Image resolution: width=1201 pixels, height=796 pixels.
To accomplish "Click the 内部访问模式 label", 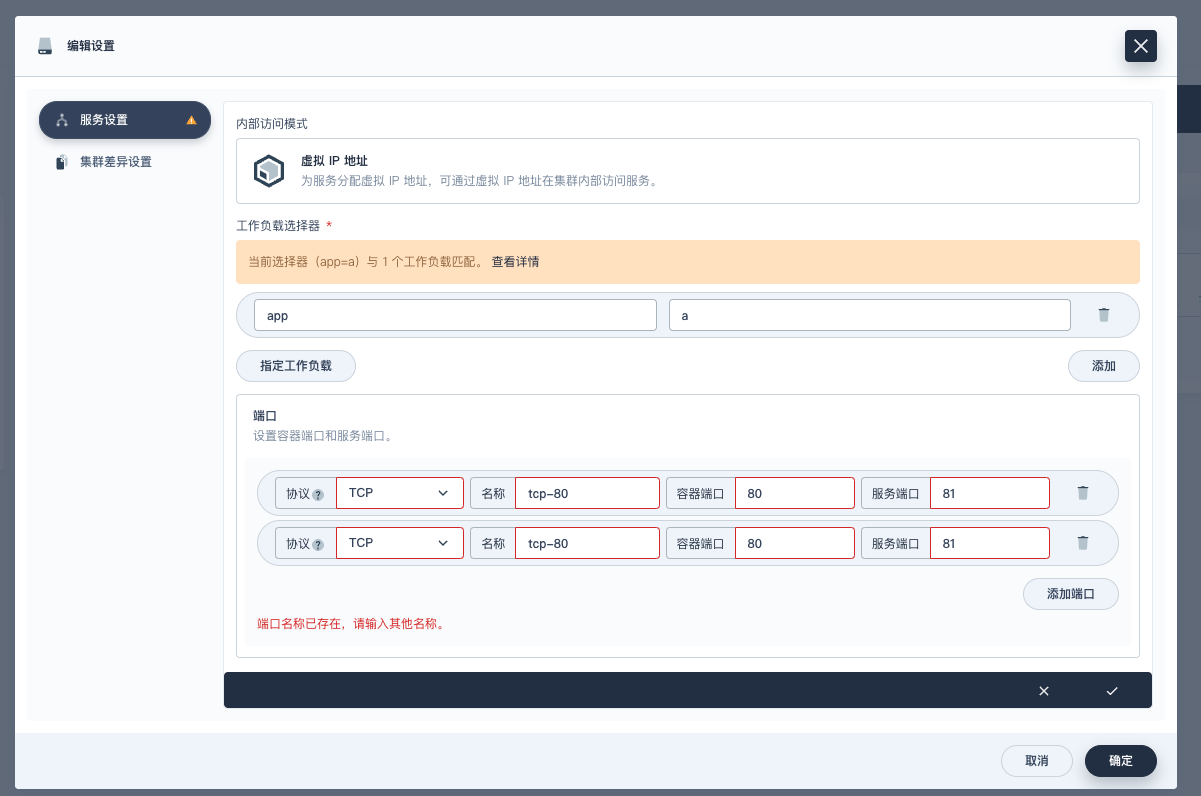I will point(272,124).
